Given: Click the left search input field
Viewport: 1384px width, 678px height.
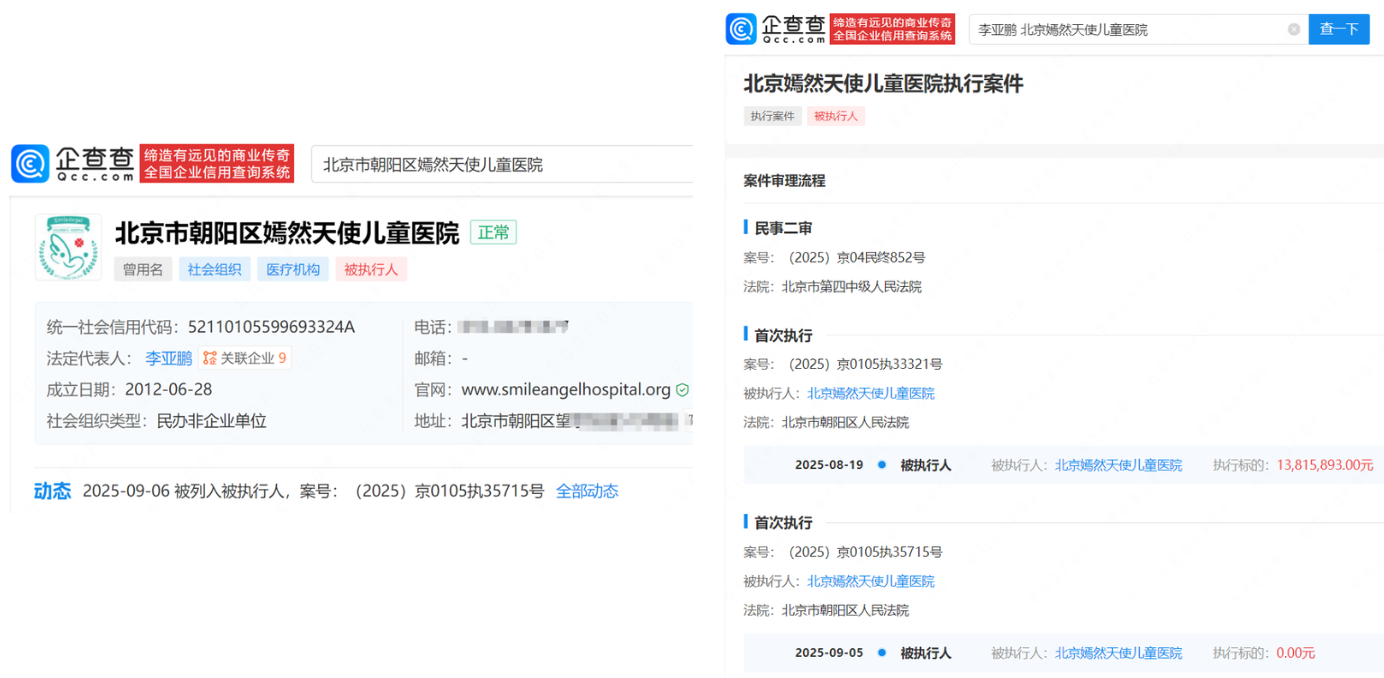Looking at the screenshot, I should (500, 164).
